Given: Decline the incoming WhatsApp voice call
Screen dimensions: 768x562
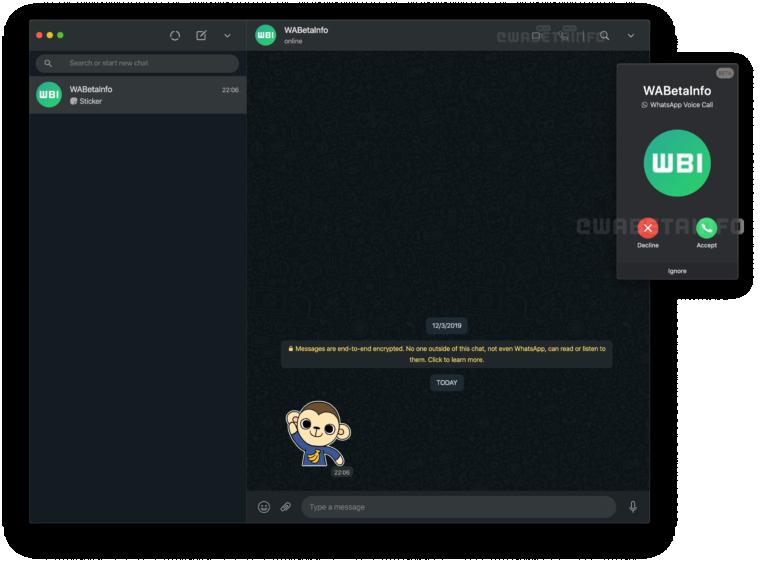Looking at the screenshot, I should click(x=648, y=228).
